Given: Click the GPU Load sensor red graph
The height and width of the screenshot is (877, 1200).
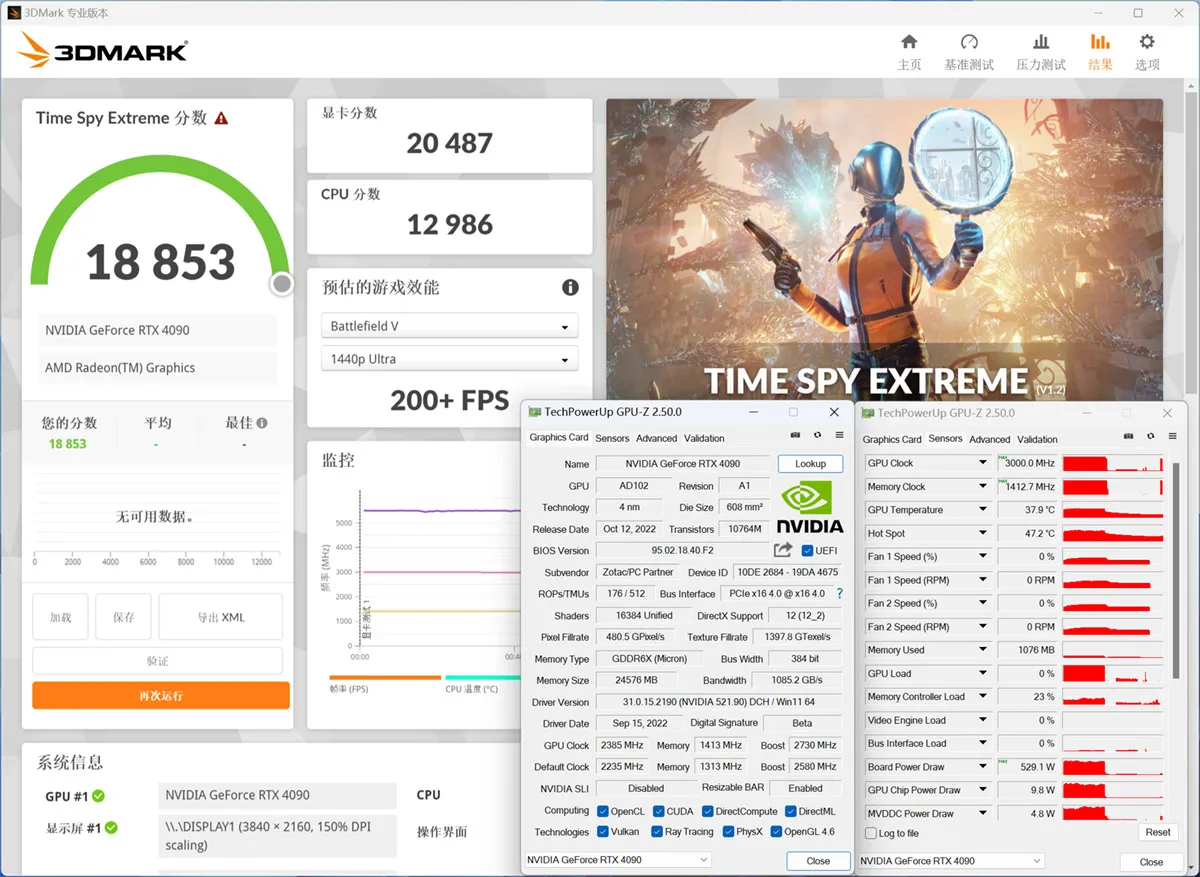Looking at the screenshot, I should 1114,673.
